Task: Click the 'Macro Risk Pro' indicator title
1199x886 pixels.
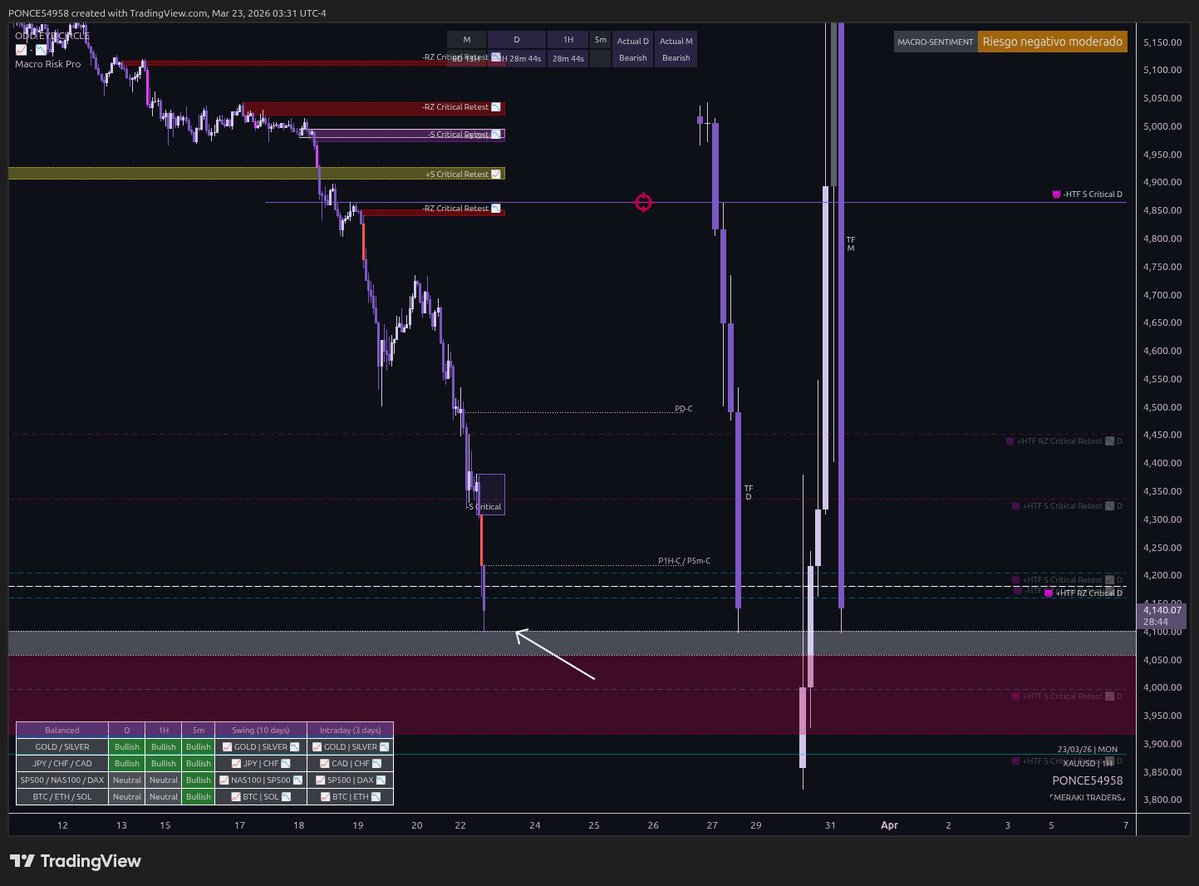Action: [x=47, y=64]
